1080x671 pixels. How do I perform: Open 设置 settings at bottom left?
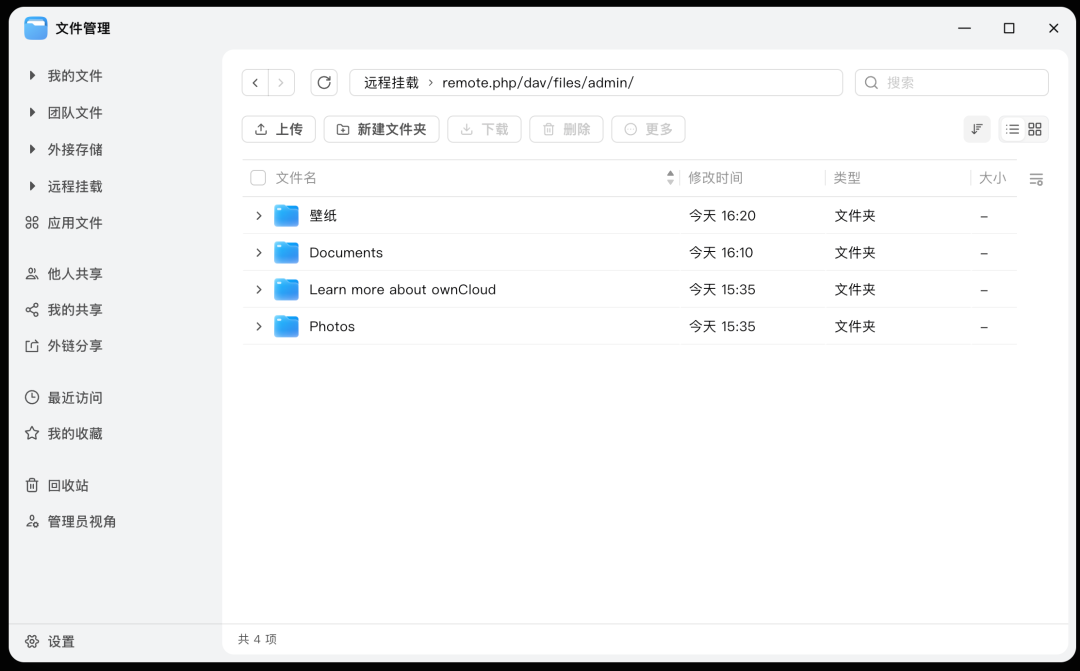point(50,641)
